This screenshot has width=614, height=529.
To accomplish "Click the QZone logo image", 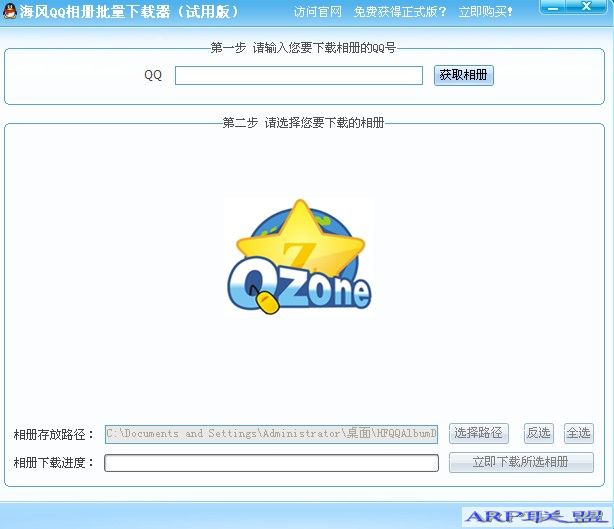I will (x=299, y=257).
